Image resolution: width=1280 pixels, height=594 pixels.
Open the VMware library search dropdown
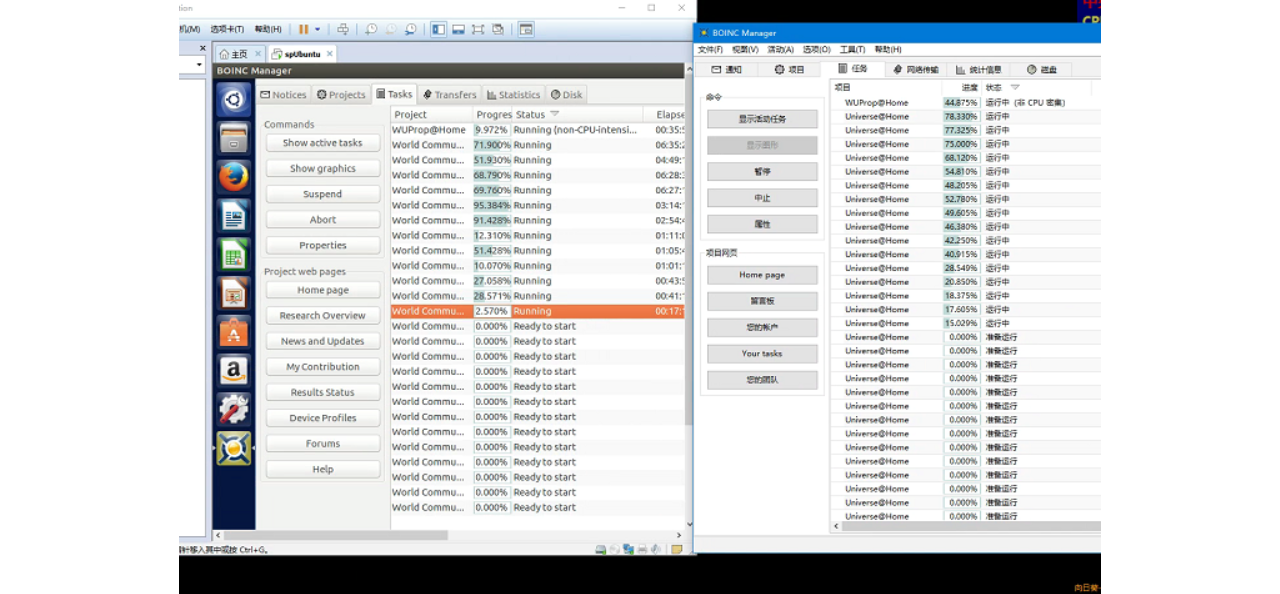coord(200,65)
